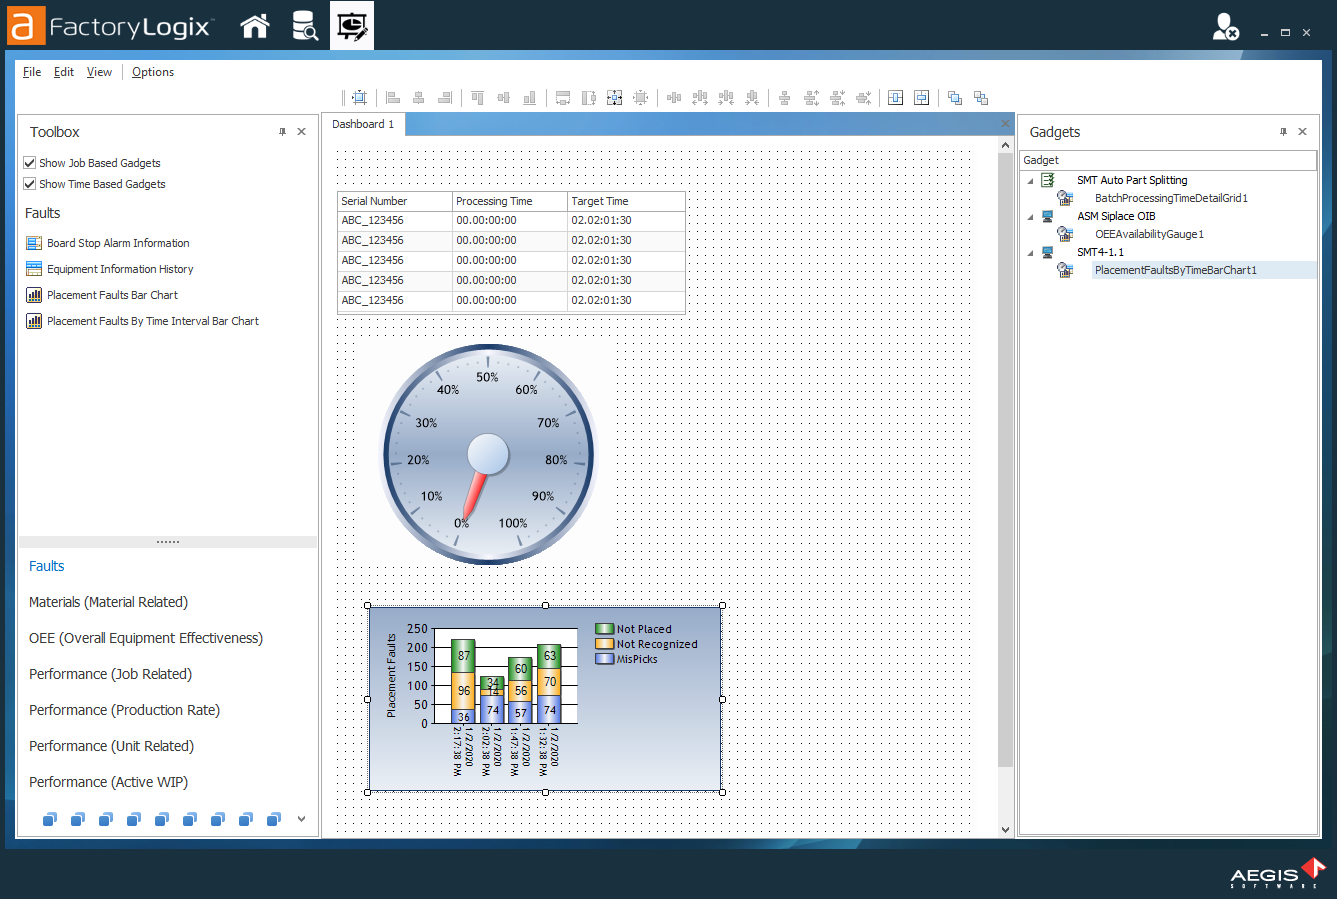Open the database search icon

304,26
